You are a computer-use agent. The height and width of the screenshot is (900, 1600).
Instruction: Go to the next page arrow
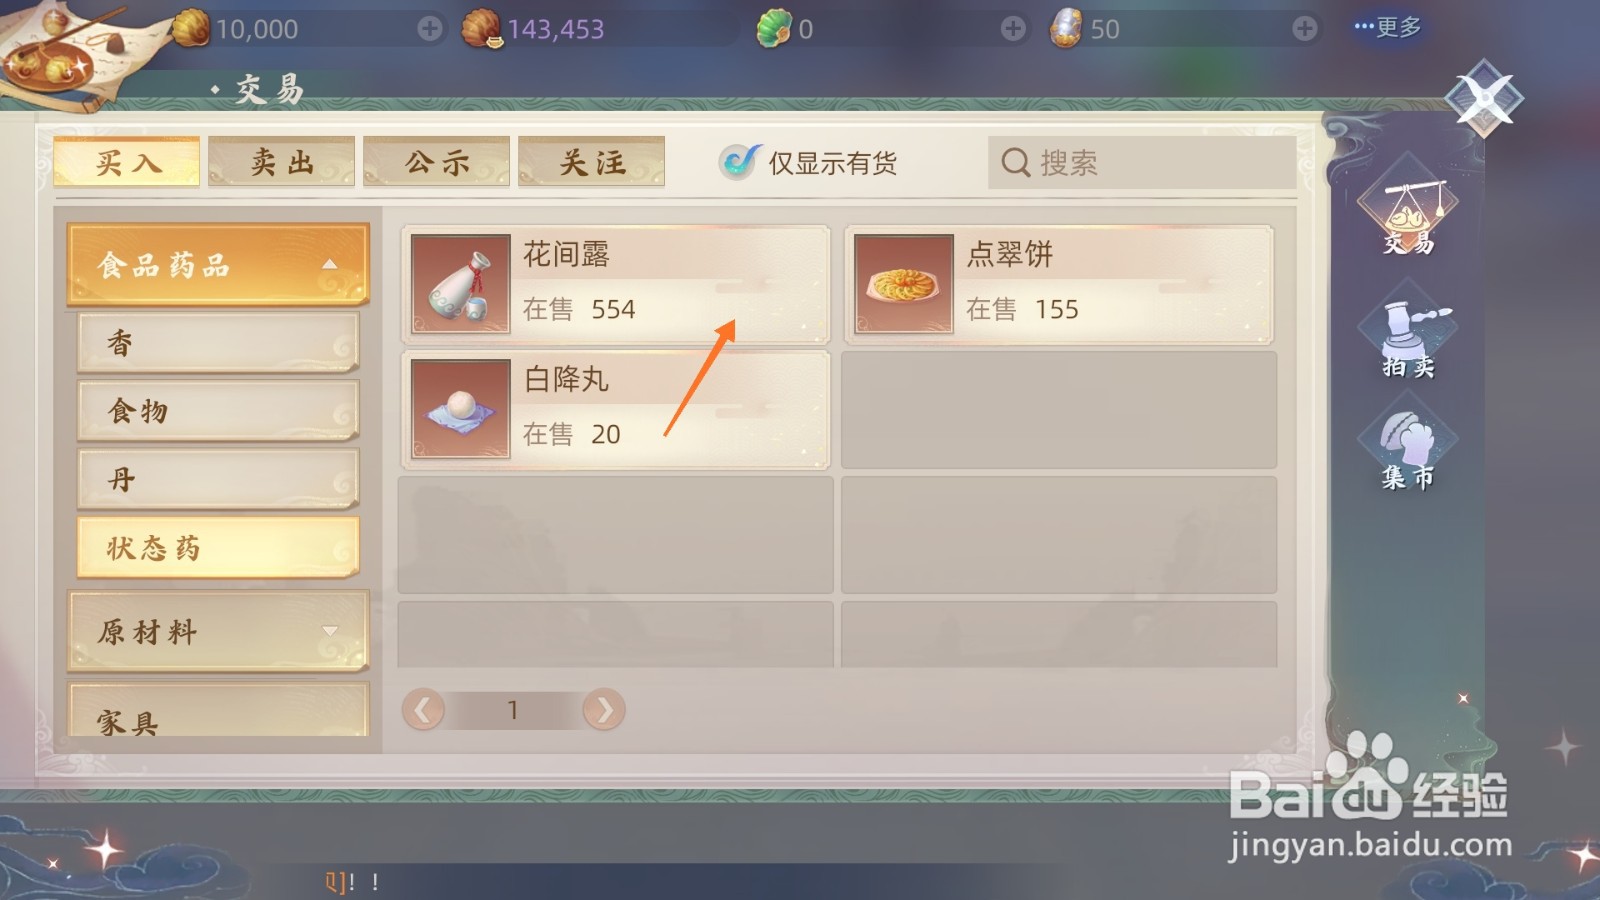pos(604,710)
